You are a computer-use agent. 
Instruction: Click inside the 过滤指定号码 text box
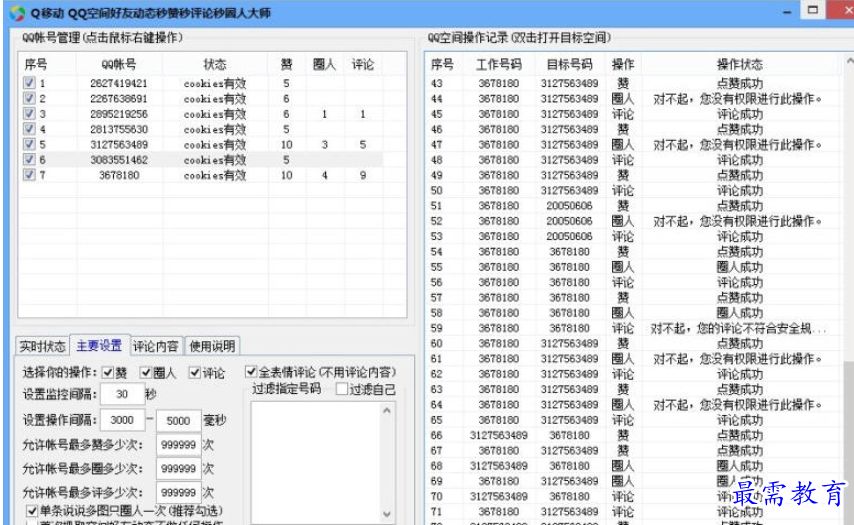click(316, 462)
